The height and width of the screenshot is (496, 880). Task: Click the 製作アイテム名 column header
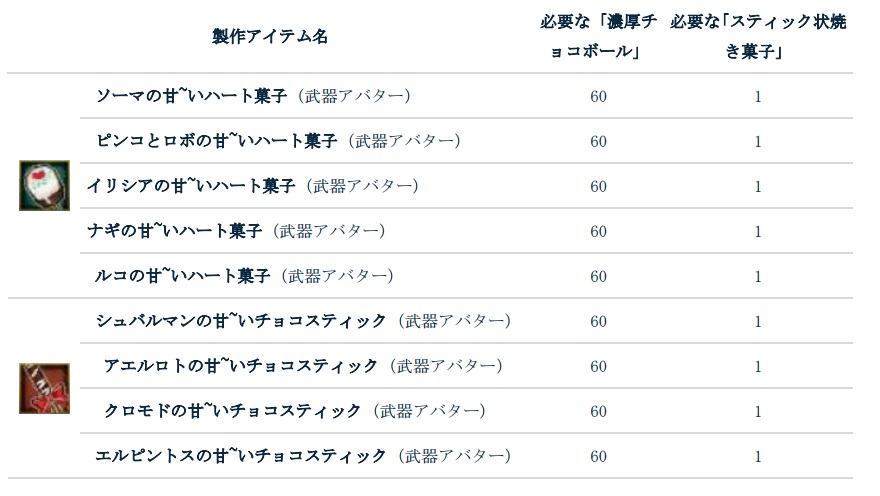[x=270, y=36]
